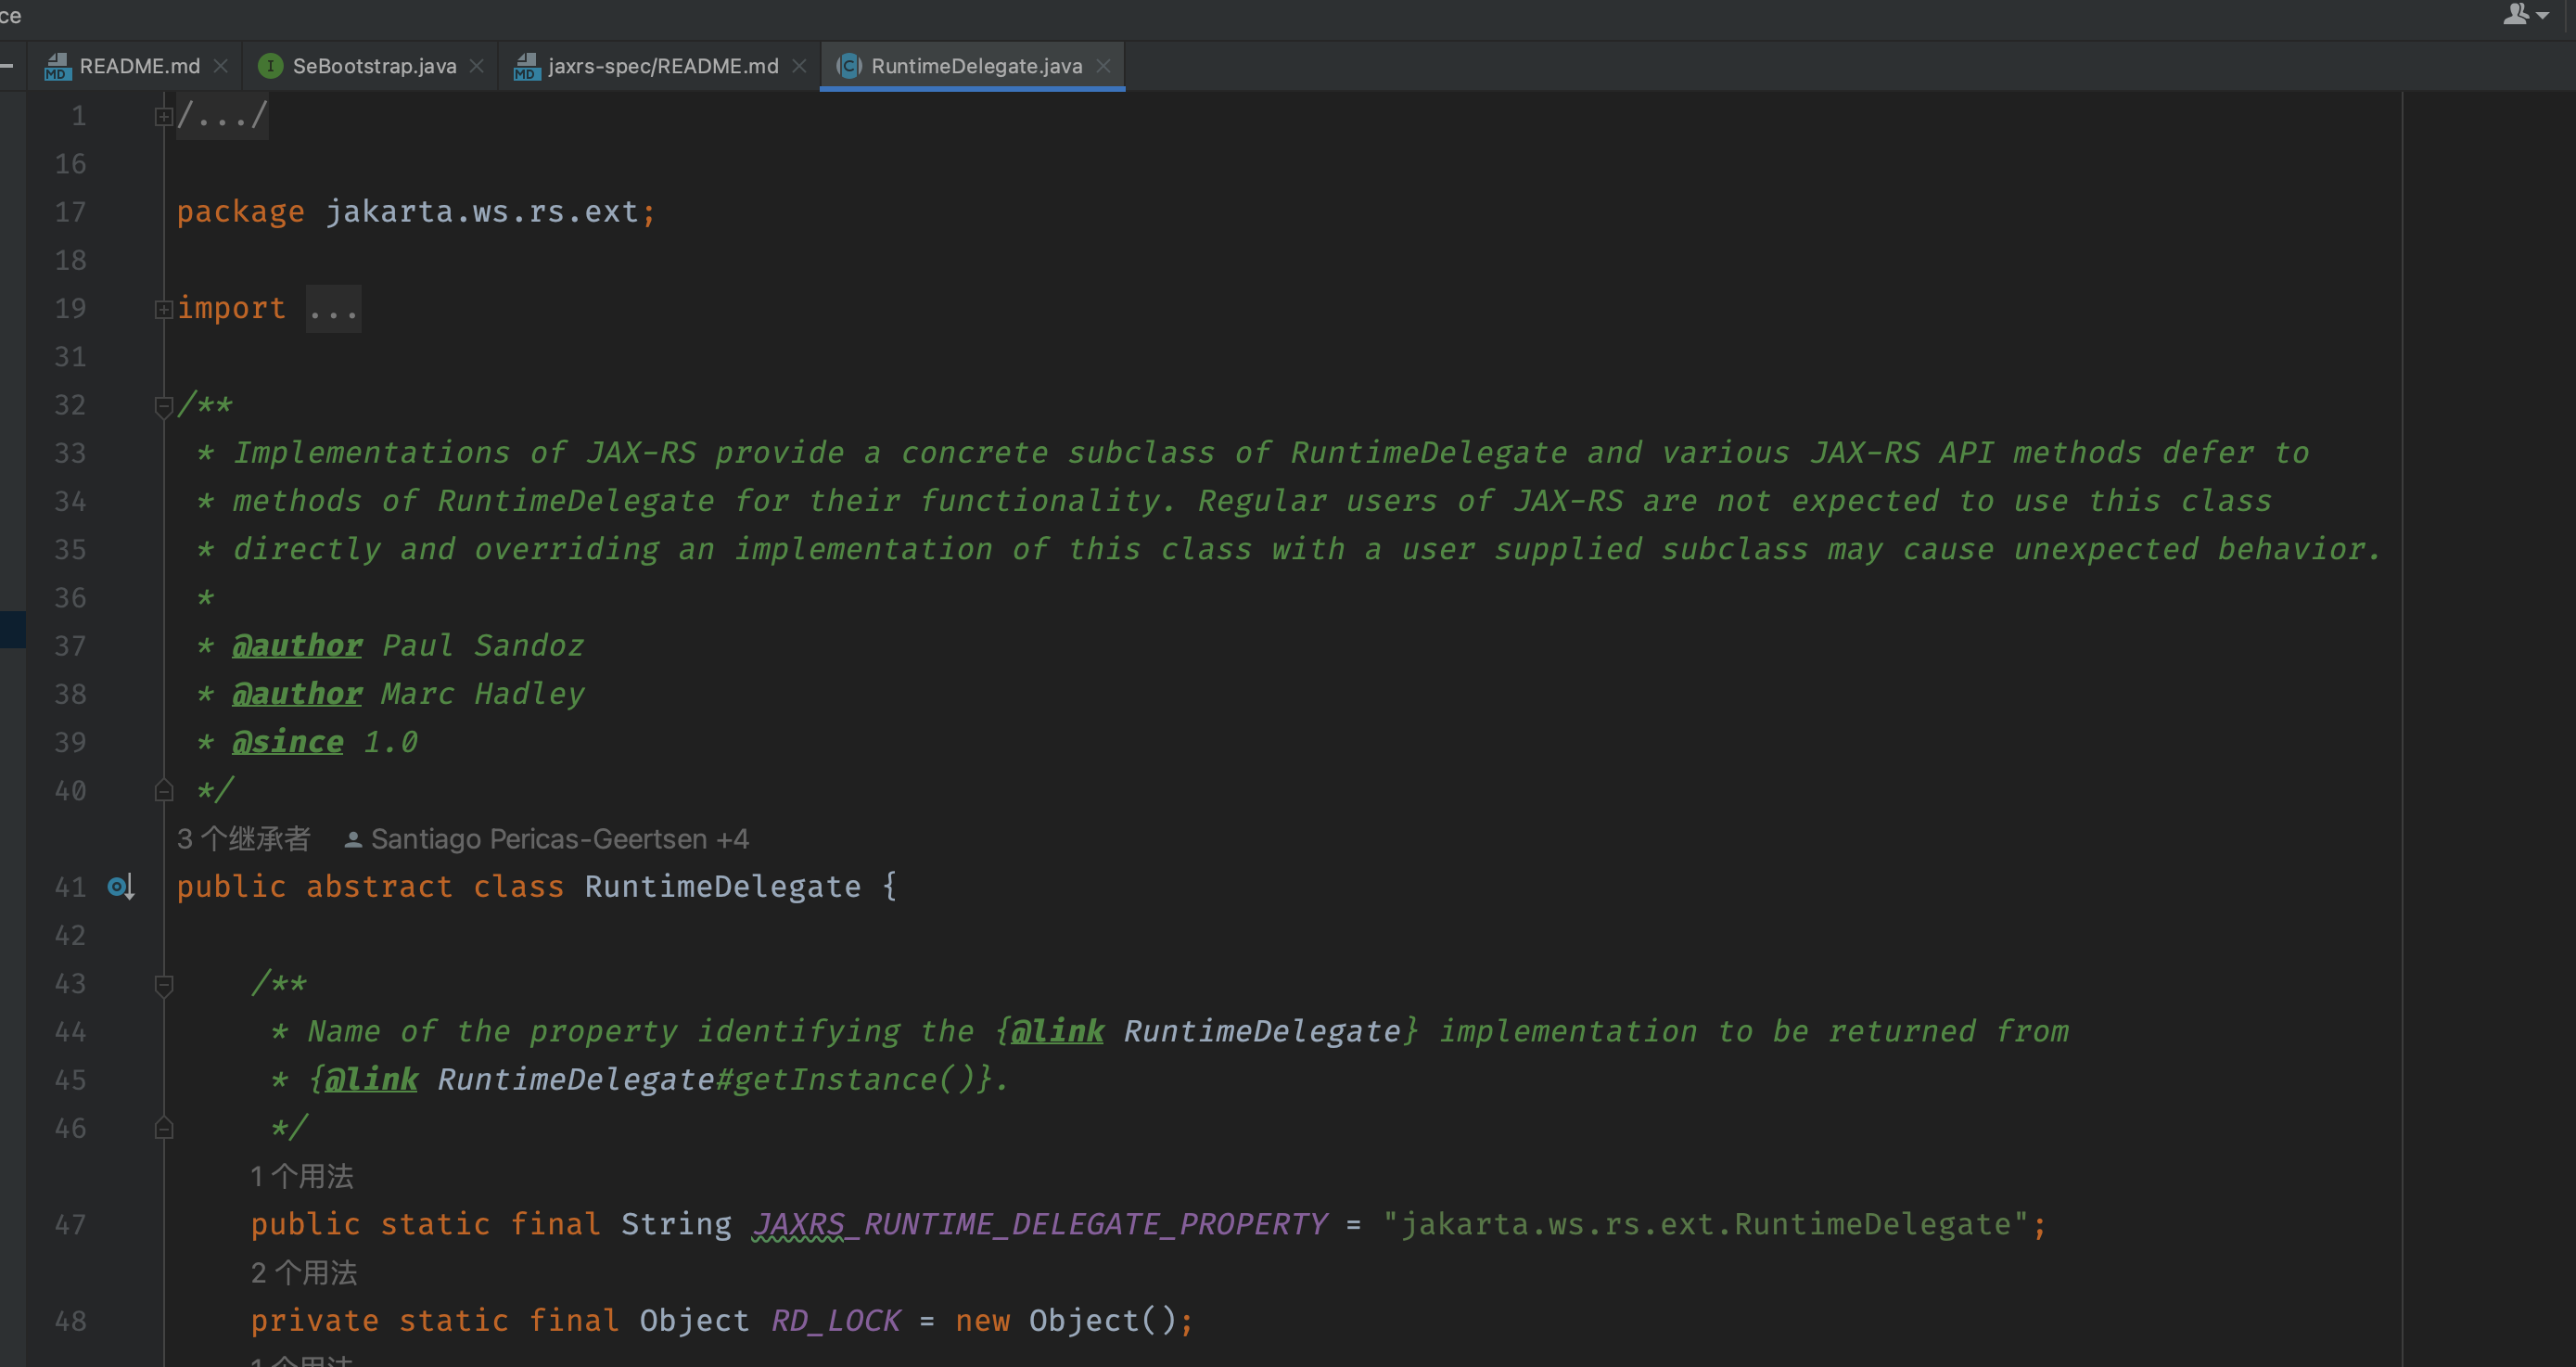Click the abstract class icon on RuntimeDelegate.java tab

[848, 66]
